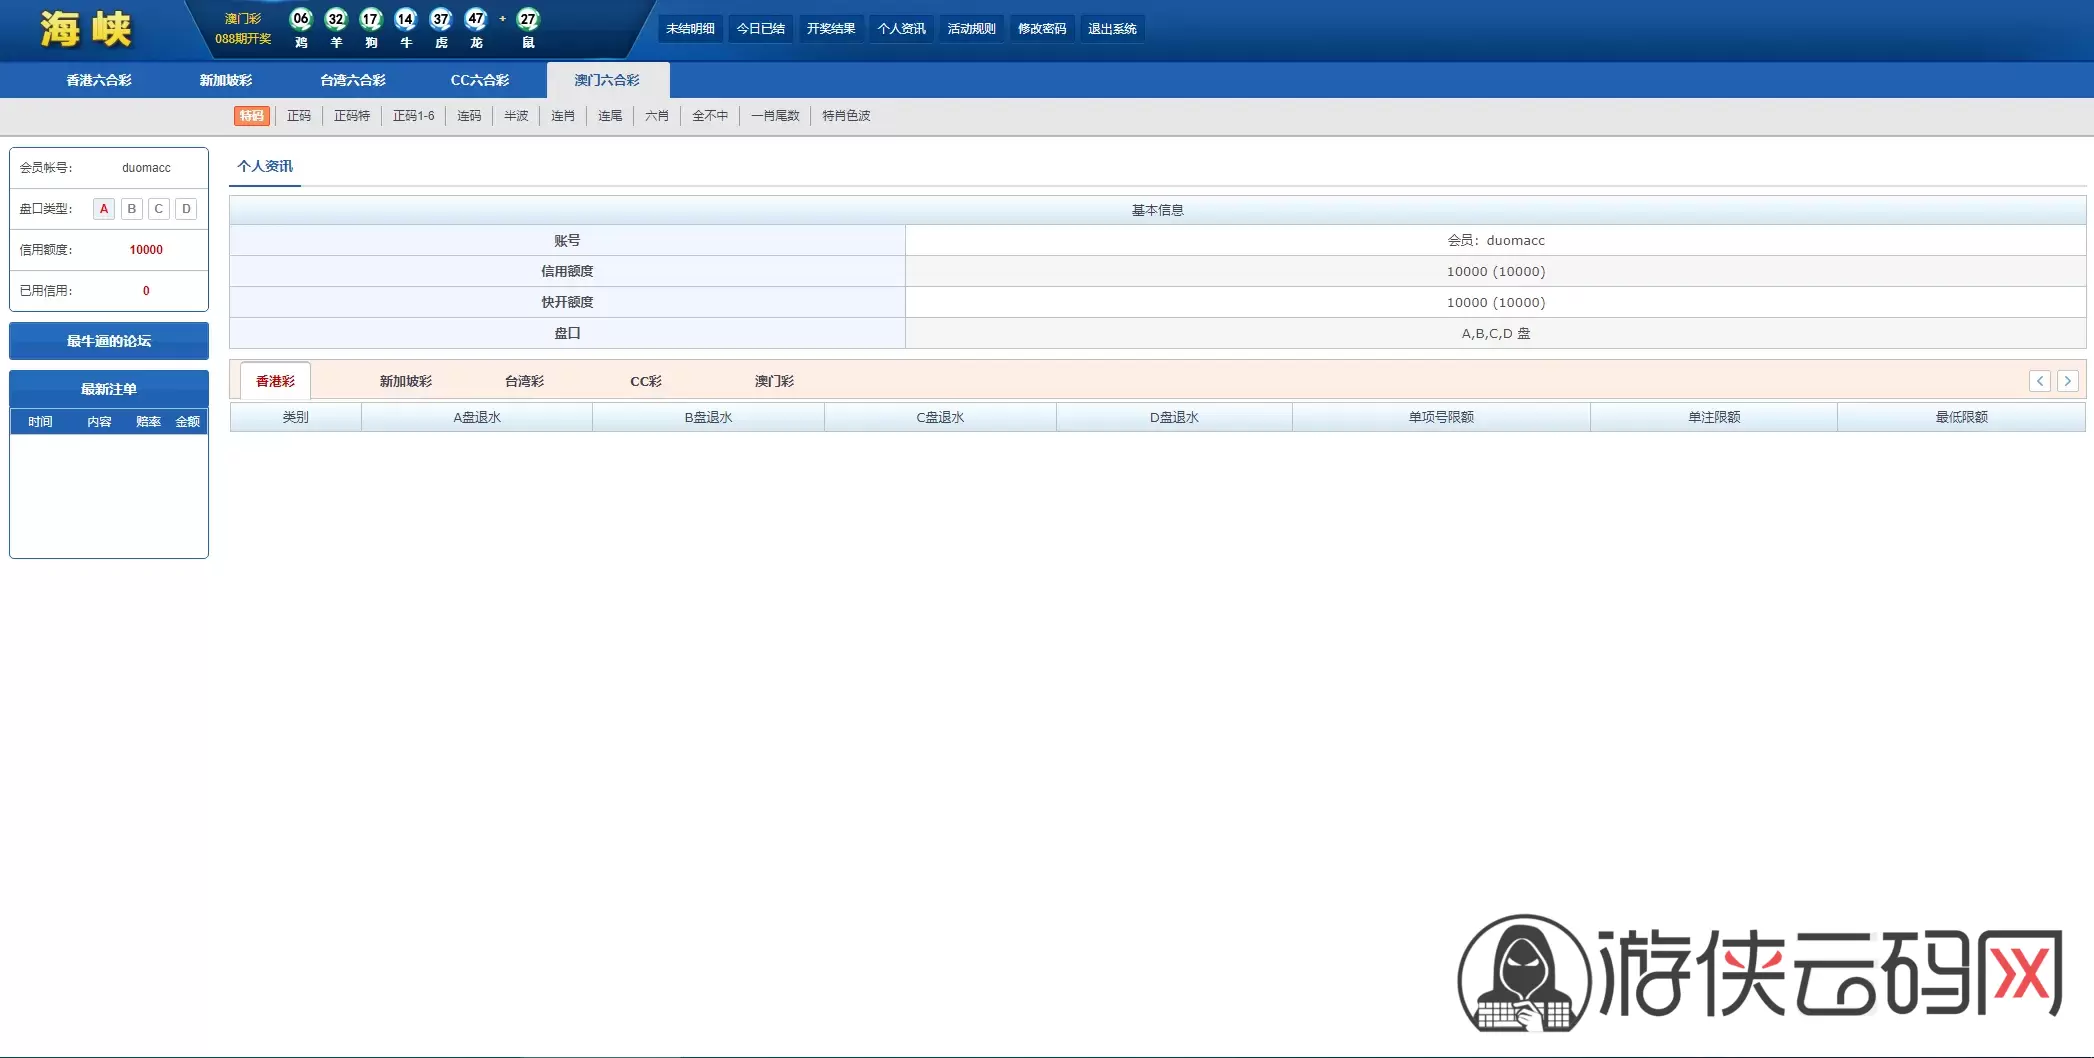The image size is (2094, 1058).
Task: Select the 个人资讯 content tab
Action: point(265,167)
